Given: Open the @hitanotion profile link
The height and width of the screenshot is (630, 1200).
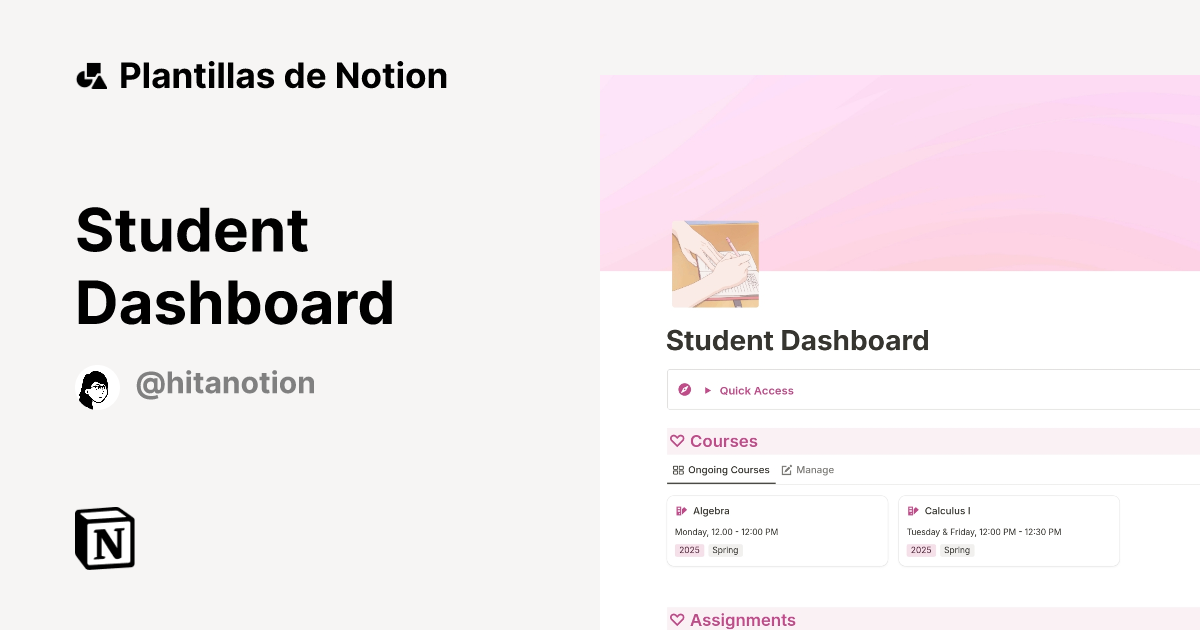Looking at the screenshot, I should (225, 384).
